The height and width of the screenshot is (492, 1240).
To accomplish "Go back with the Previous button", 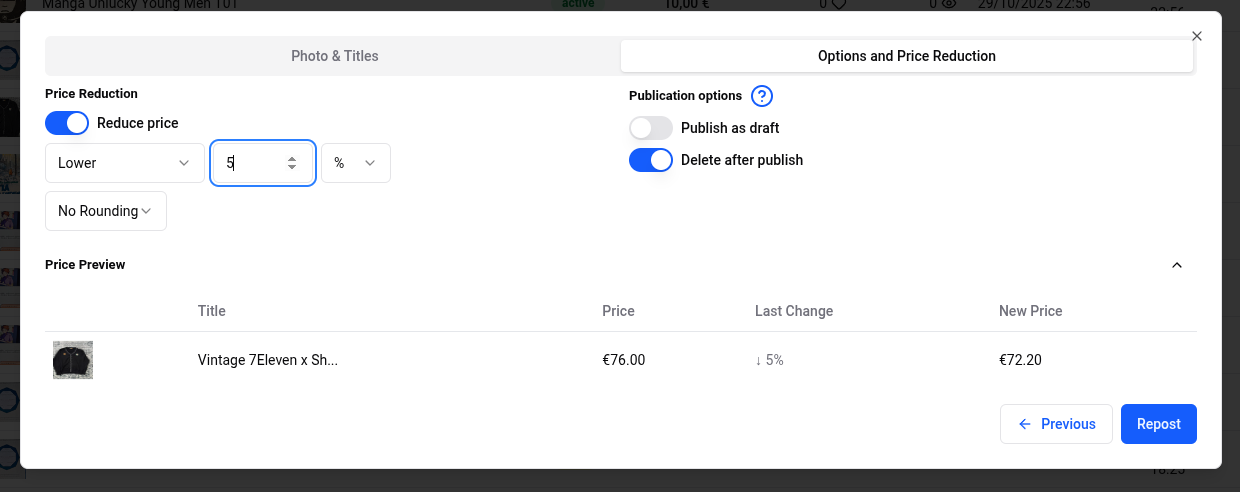I will pos(1056,424).
